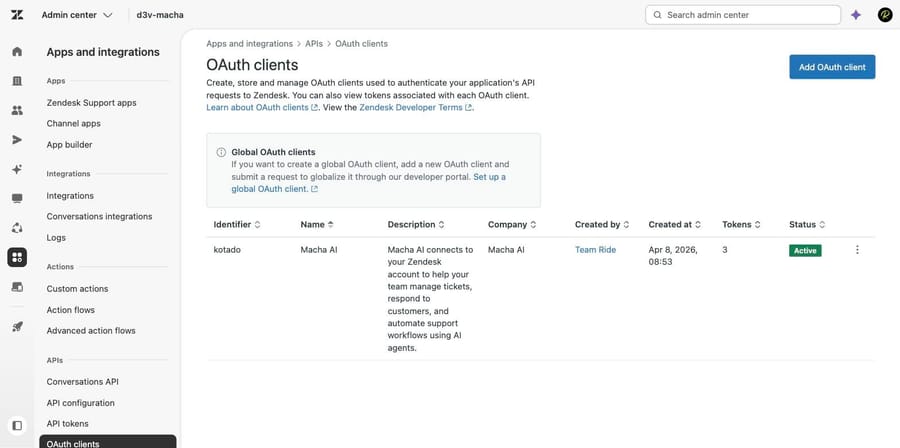This screenshot has width=900, height=448.
Task: Select OAuth clients menu item
Action: click(108, 442)
